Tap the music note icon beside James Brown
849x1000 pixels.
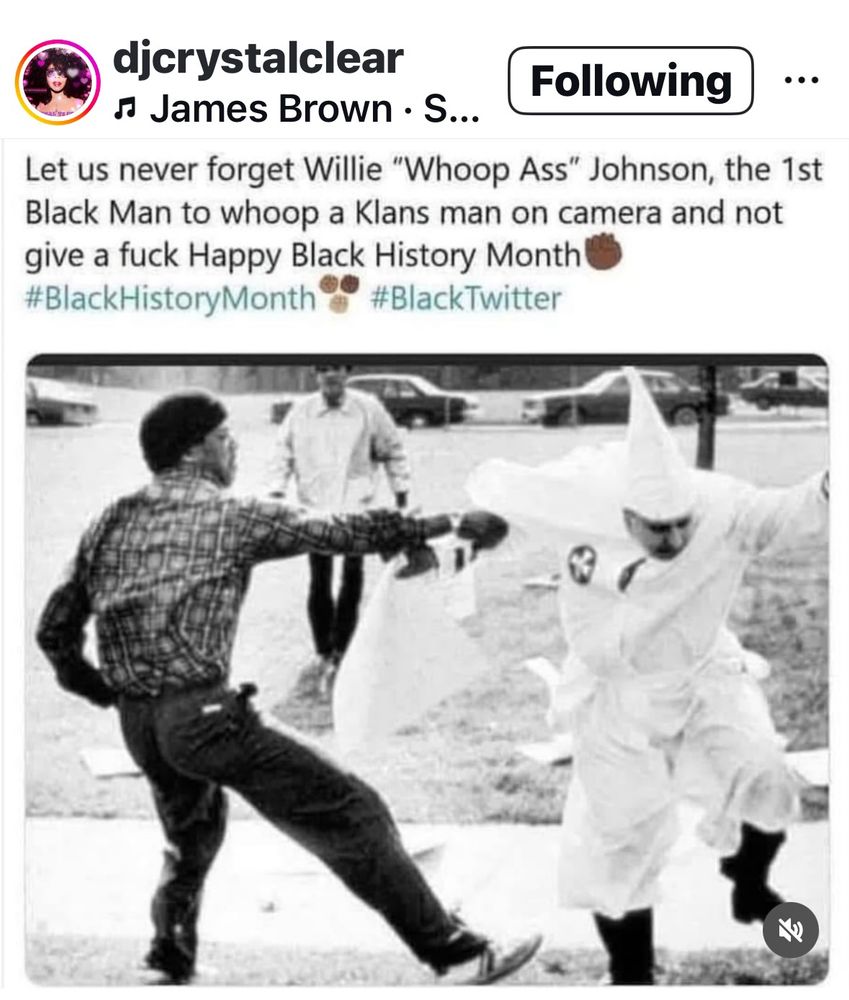(124, 111)
